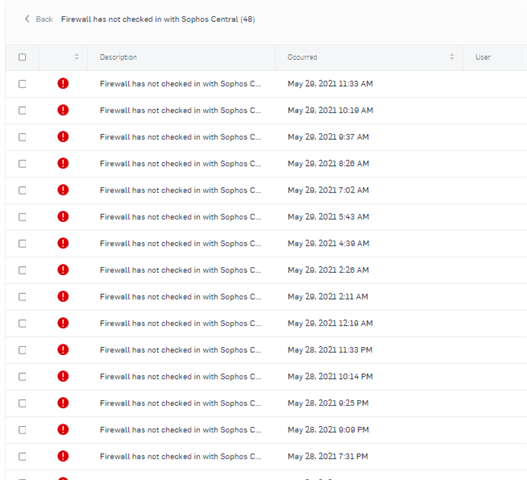The width and height of the screenshot is (527, 480).
Task: Click red alert icon for 11:33 PM row
Action: click(63, 350)
